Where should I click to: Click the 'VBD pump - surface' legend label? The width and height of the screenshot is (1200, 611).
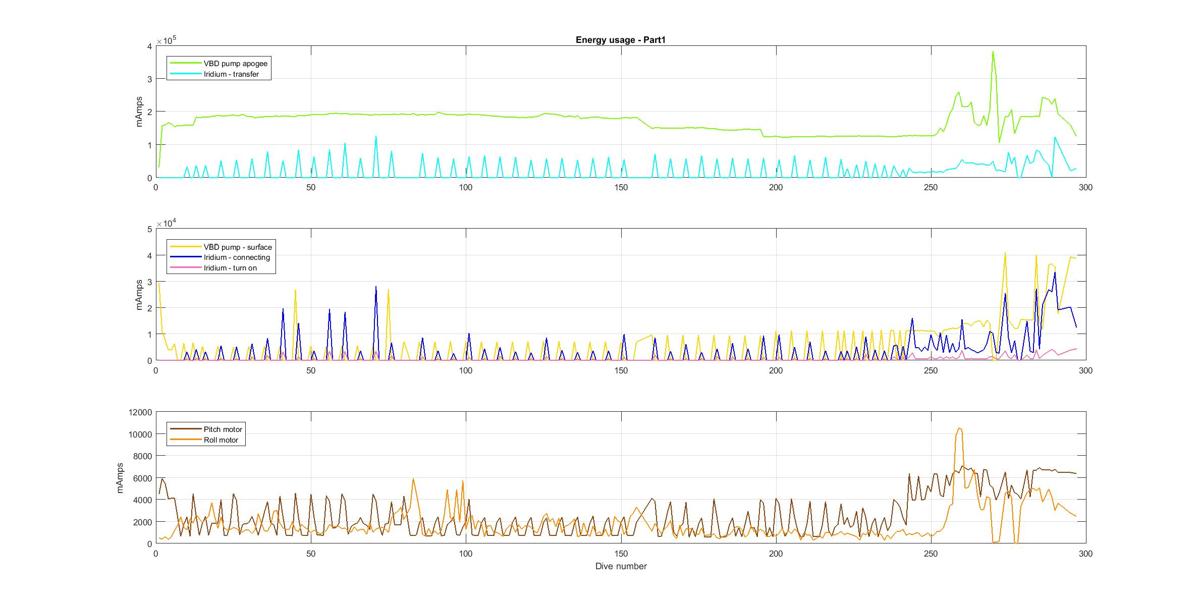pyautogui.click(x=238, y=246)
